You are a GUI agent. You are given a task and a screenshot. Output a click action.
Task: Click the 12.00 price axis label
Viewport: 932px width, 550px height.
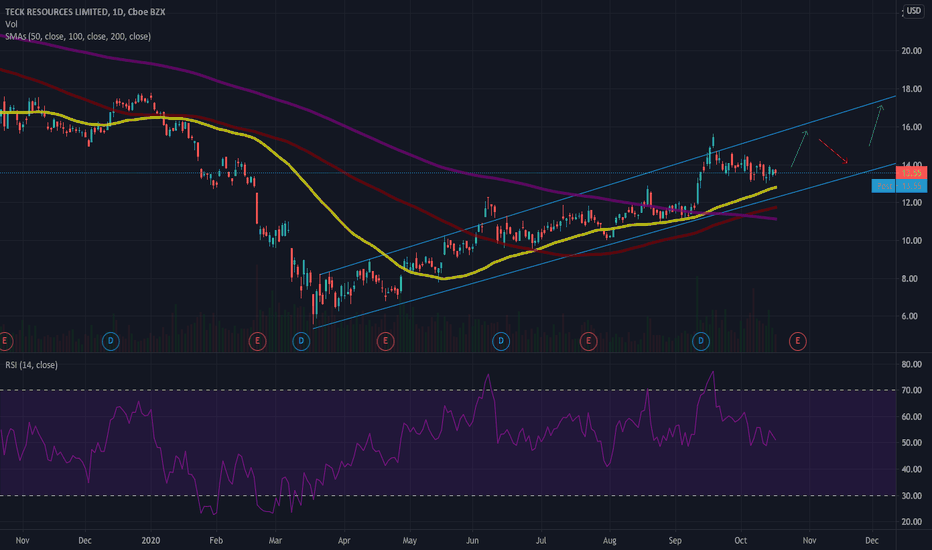[911, 203]
